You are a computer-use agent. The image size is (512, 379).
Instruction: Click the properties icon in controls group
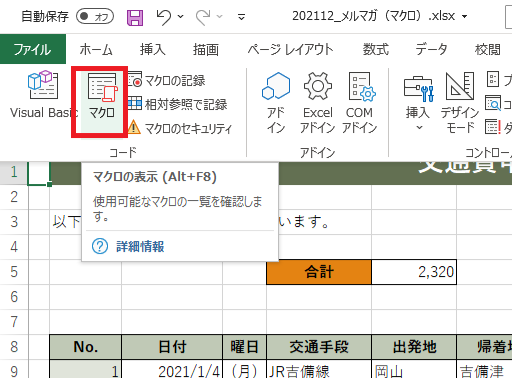[x=493, y=79]
